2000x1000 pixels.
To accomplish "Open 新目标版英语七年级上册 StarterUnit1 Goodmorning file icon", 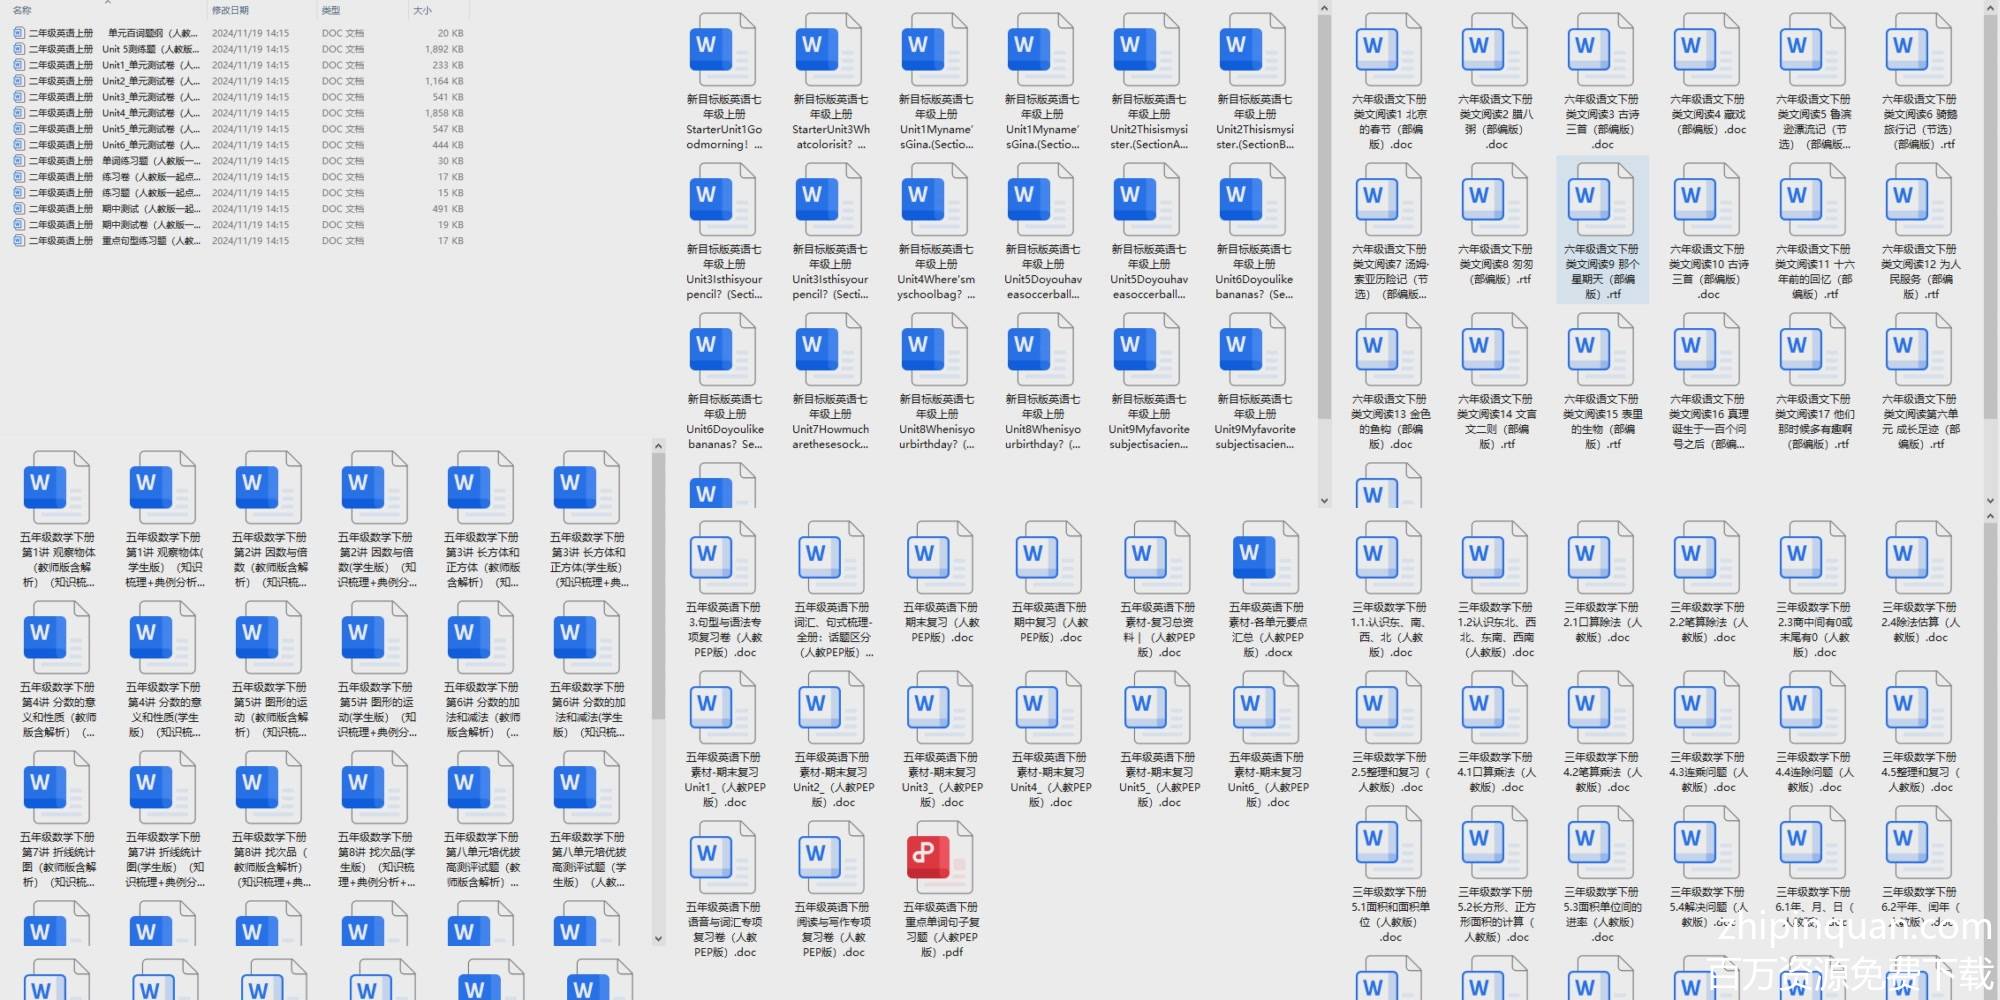I will 722,47.
